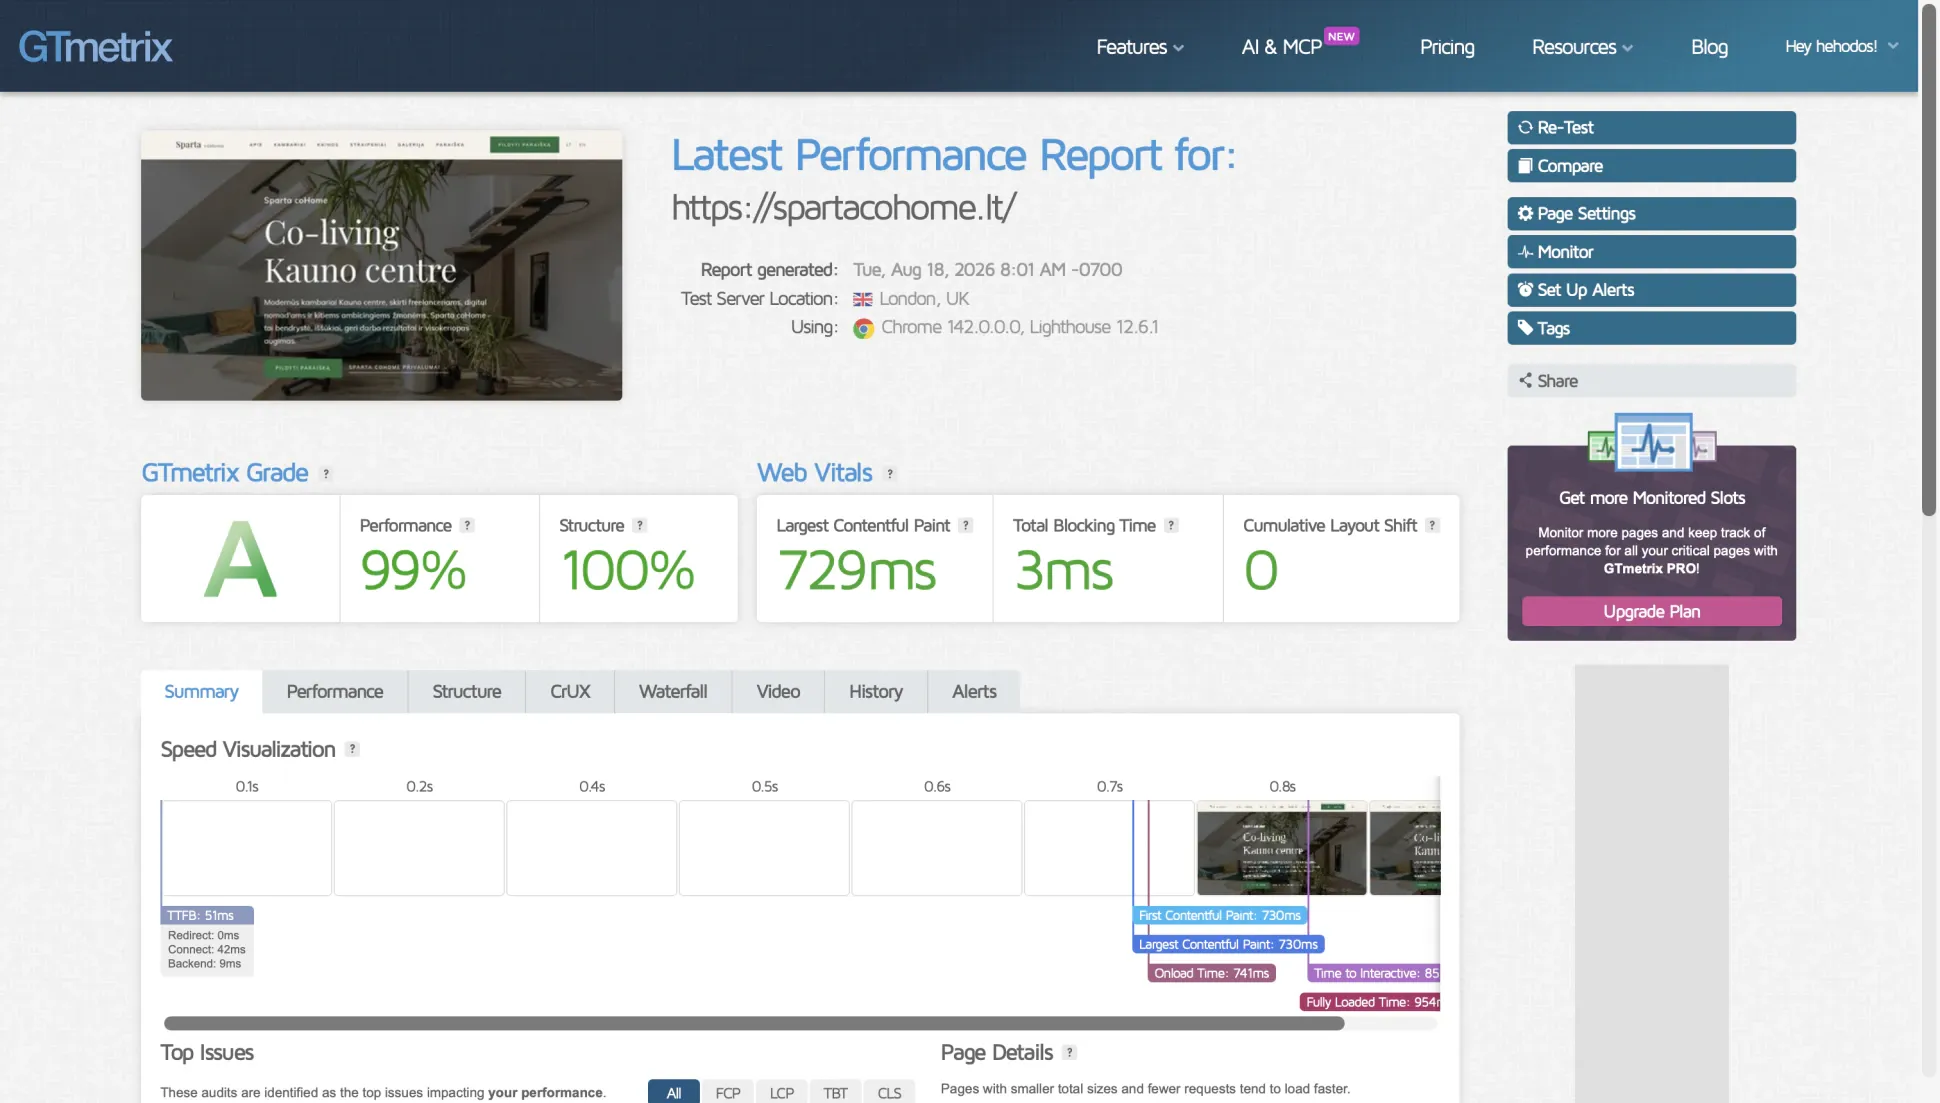Click the site screenshot thumbnail
Image resolution: width=1940 pixels, height=1103 pixels.
tap(381, 266)
